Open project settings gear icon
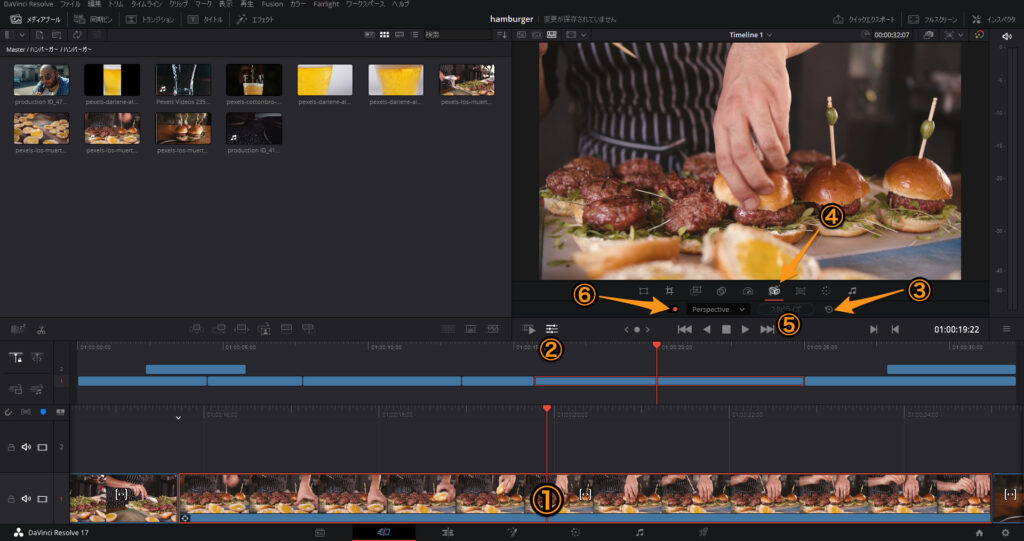Viewport: 1024px width, 541px height. (x=1005, y=532)
